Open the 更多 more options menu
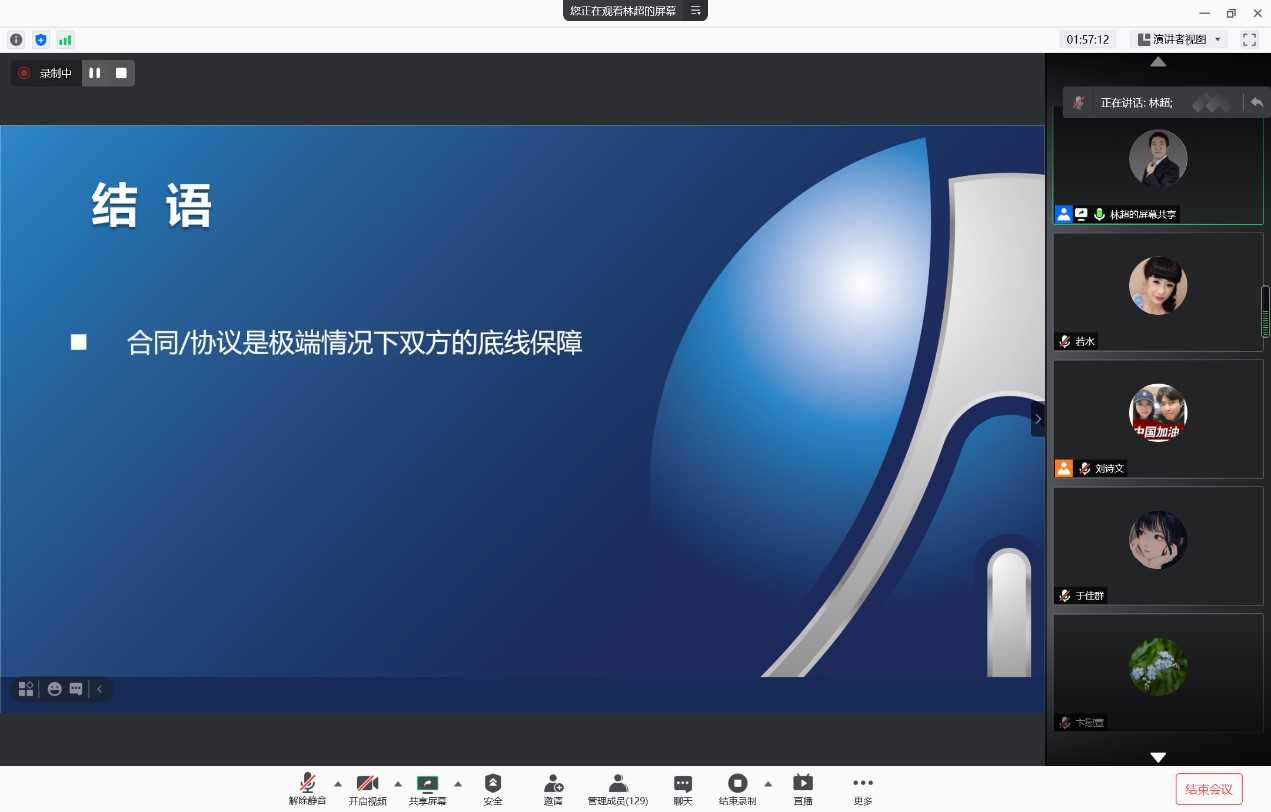1271x812 pixels. coord(863,788)
